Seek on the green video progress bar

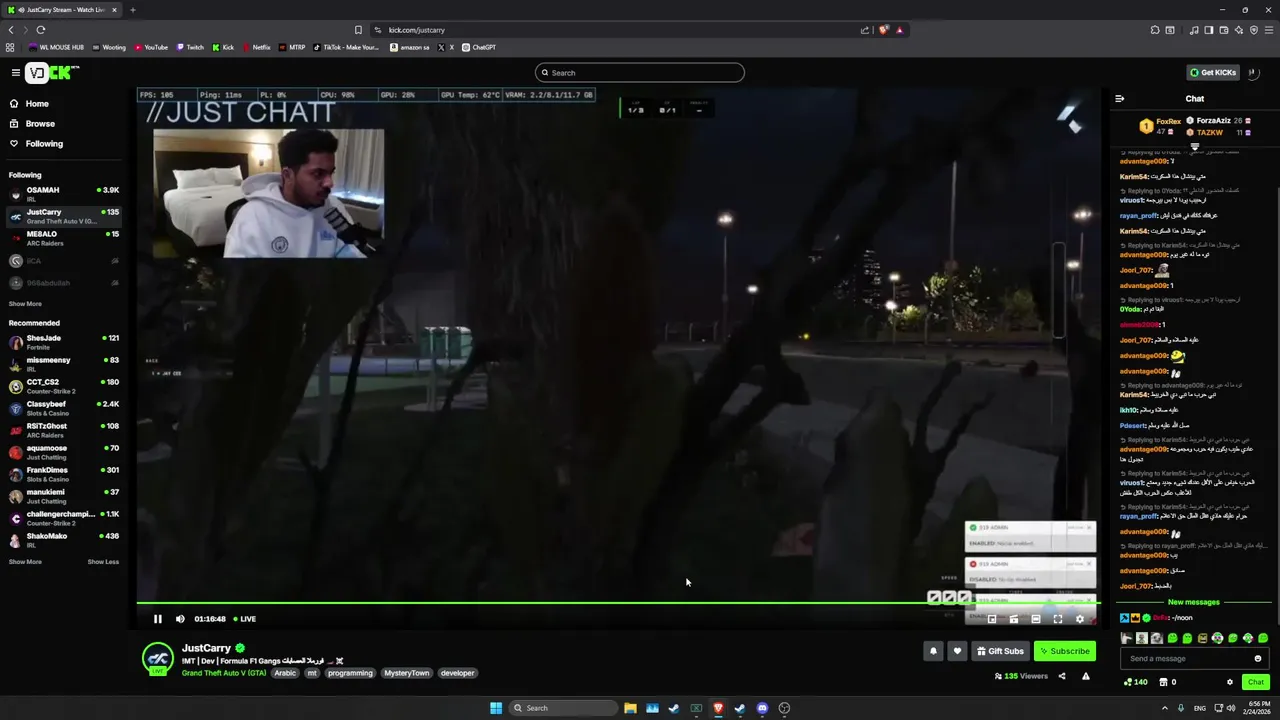(x=618, y=602)
